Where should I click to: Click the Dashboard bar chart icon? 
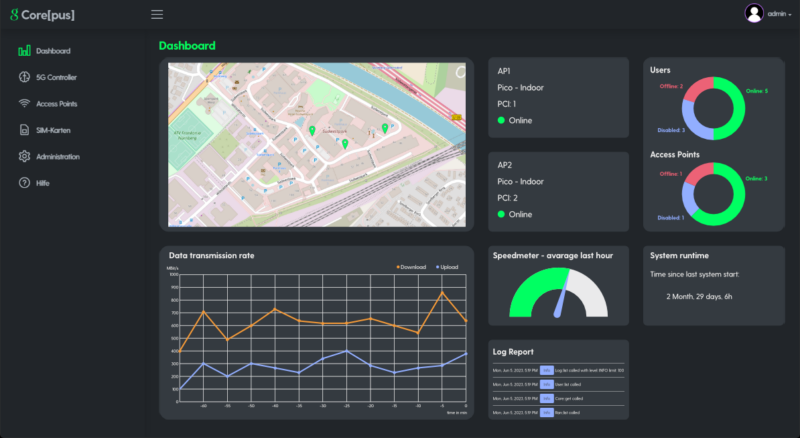tap(24, 51)
